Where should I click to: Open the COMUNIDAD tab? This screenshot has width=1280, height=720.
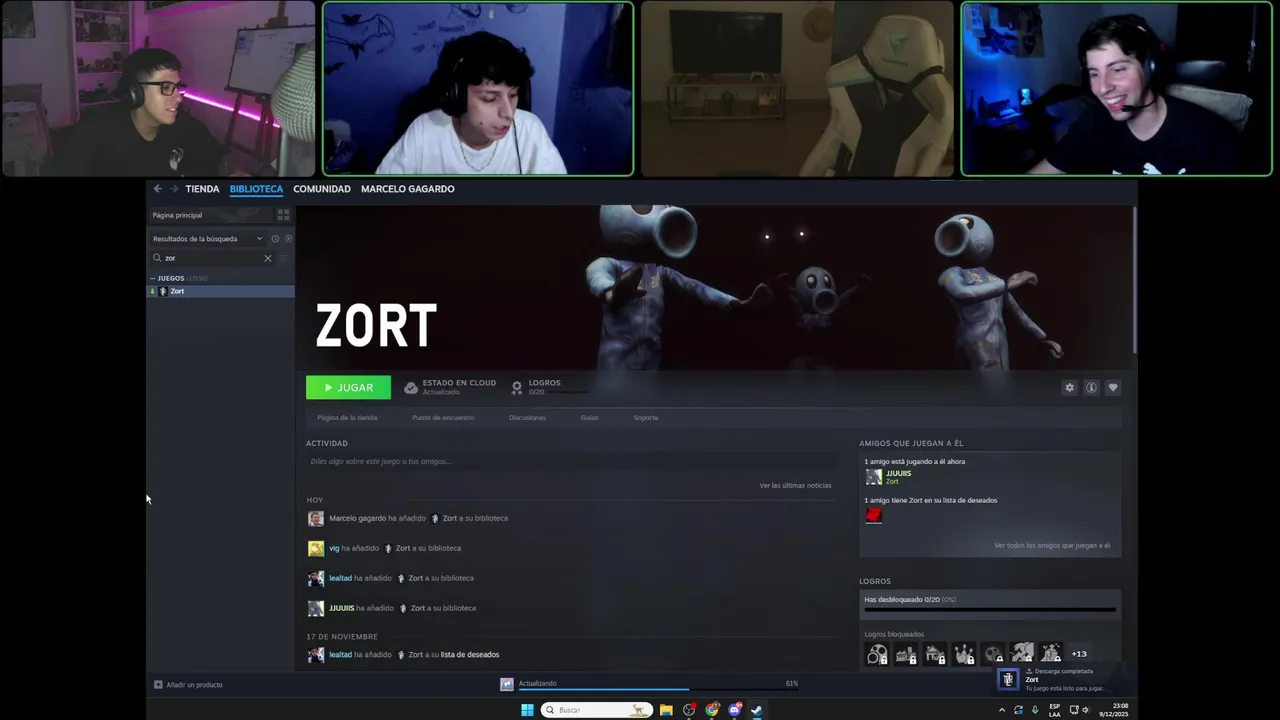tap(322, 189)
